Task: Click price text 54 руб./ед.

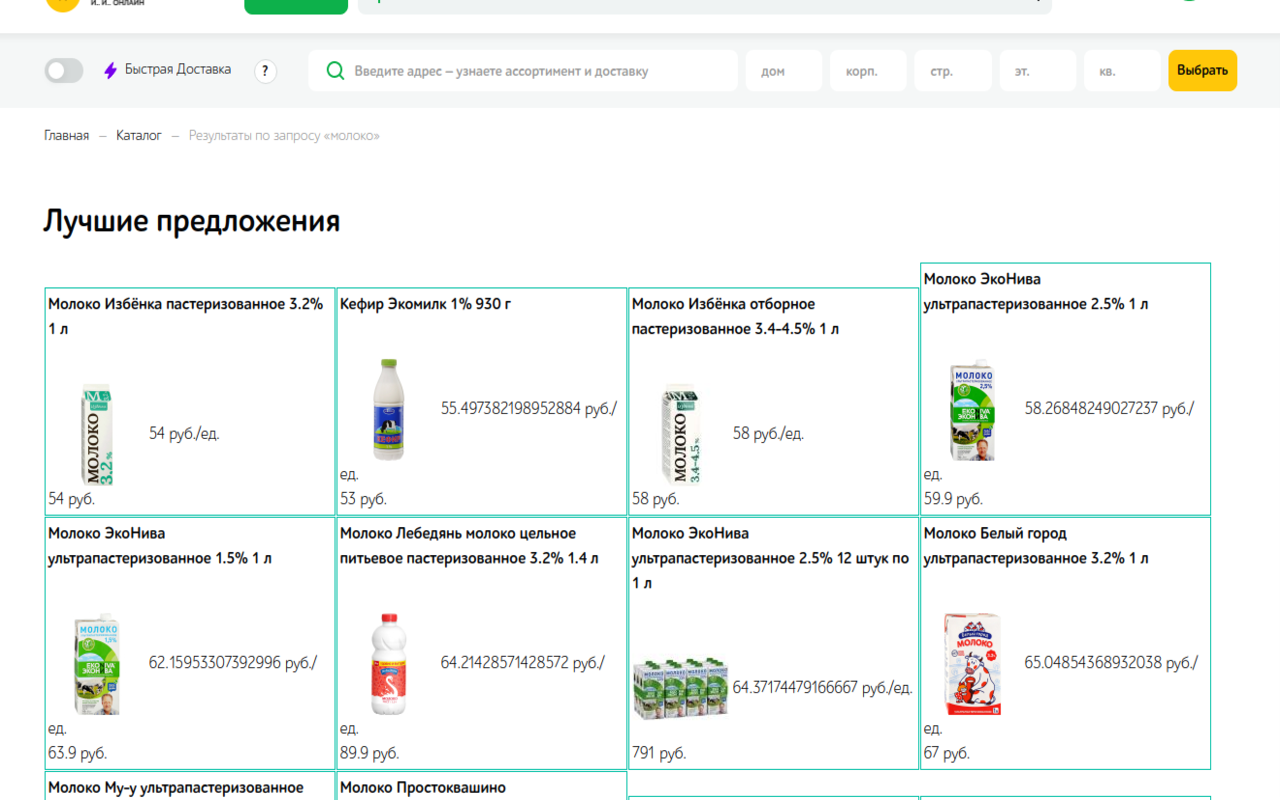Action: pyautogui.click(x=184, y=434)
